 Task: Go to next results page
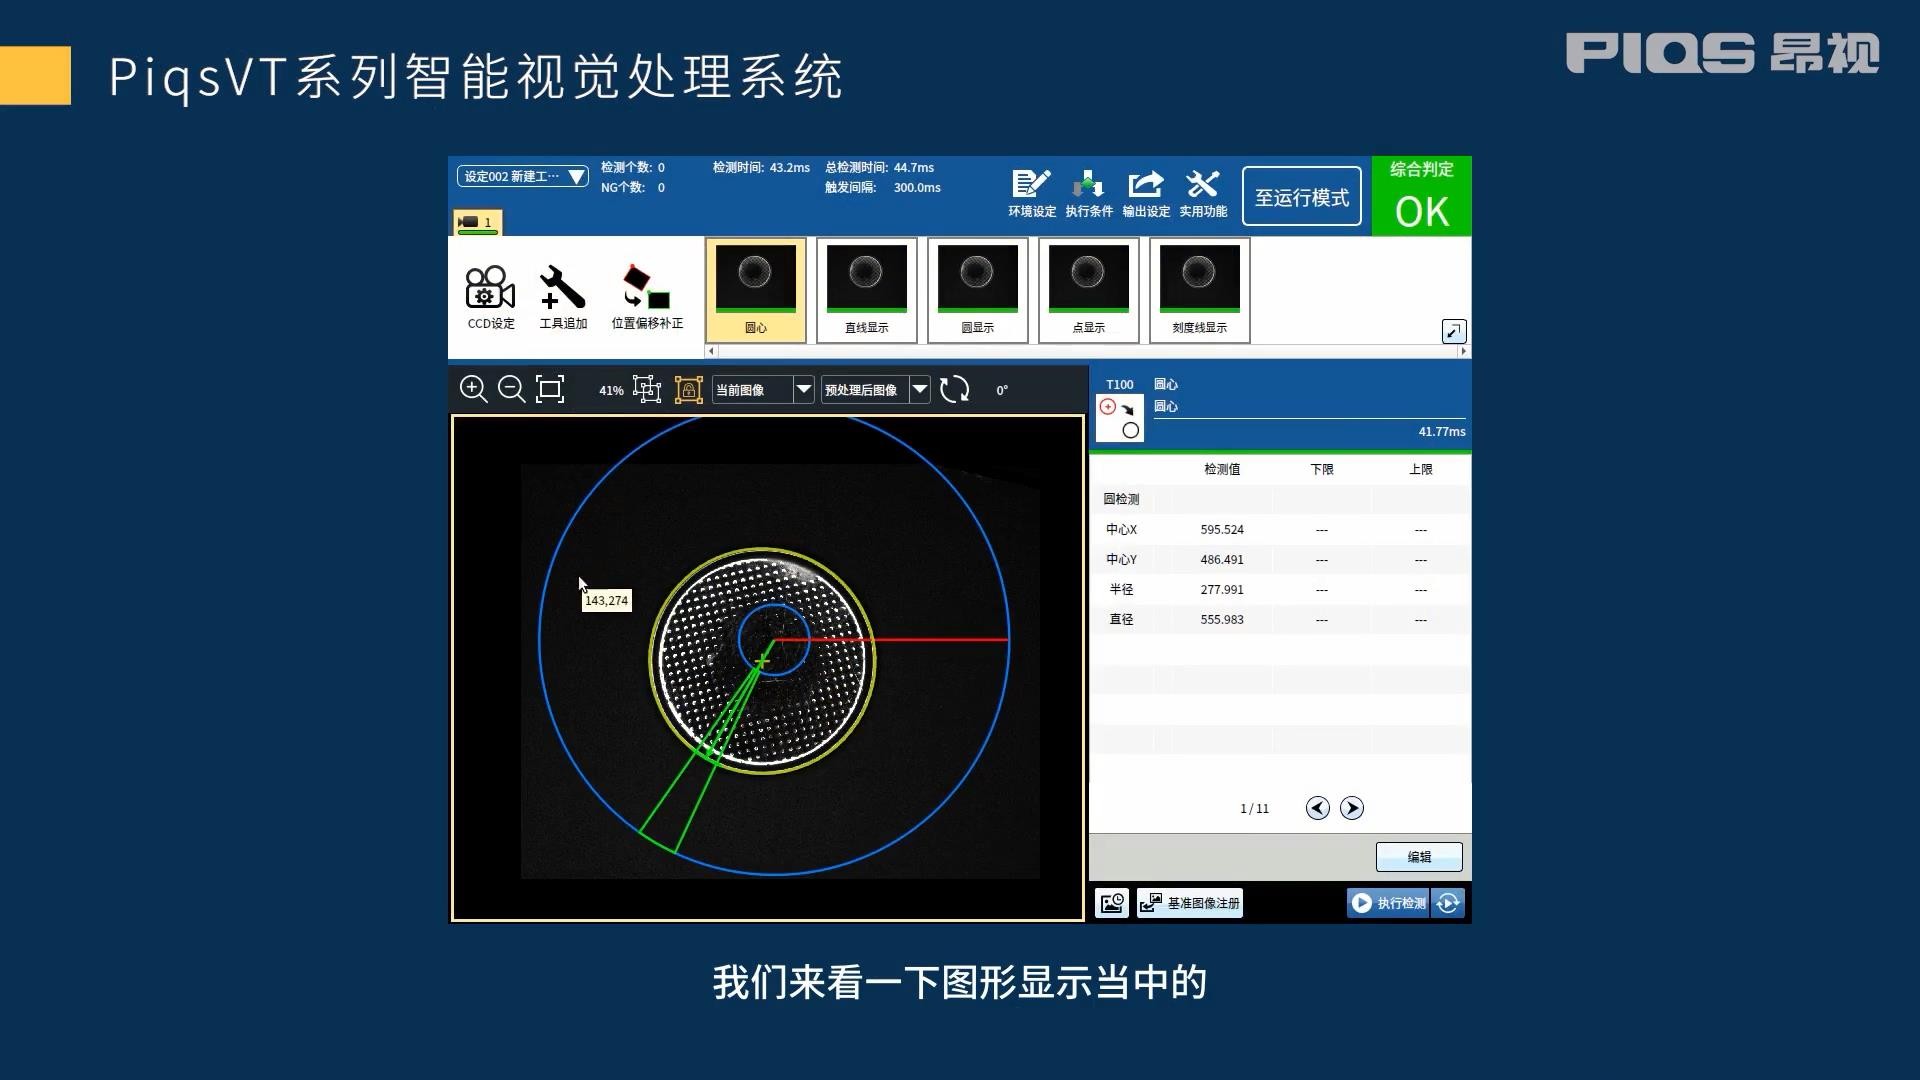point(1352,808)
